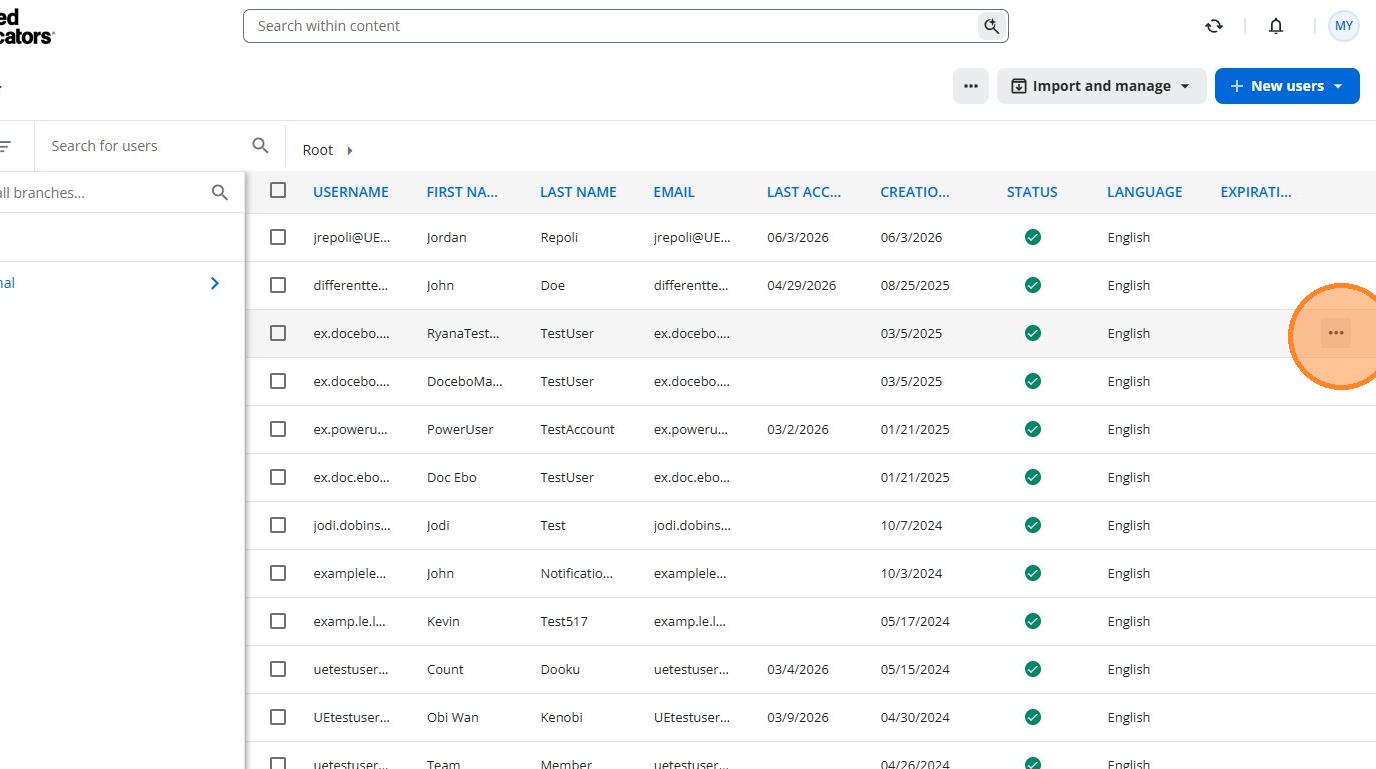Click last name Dooku cell

[560, 670]
